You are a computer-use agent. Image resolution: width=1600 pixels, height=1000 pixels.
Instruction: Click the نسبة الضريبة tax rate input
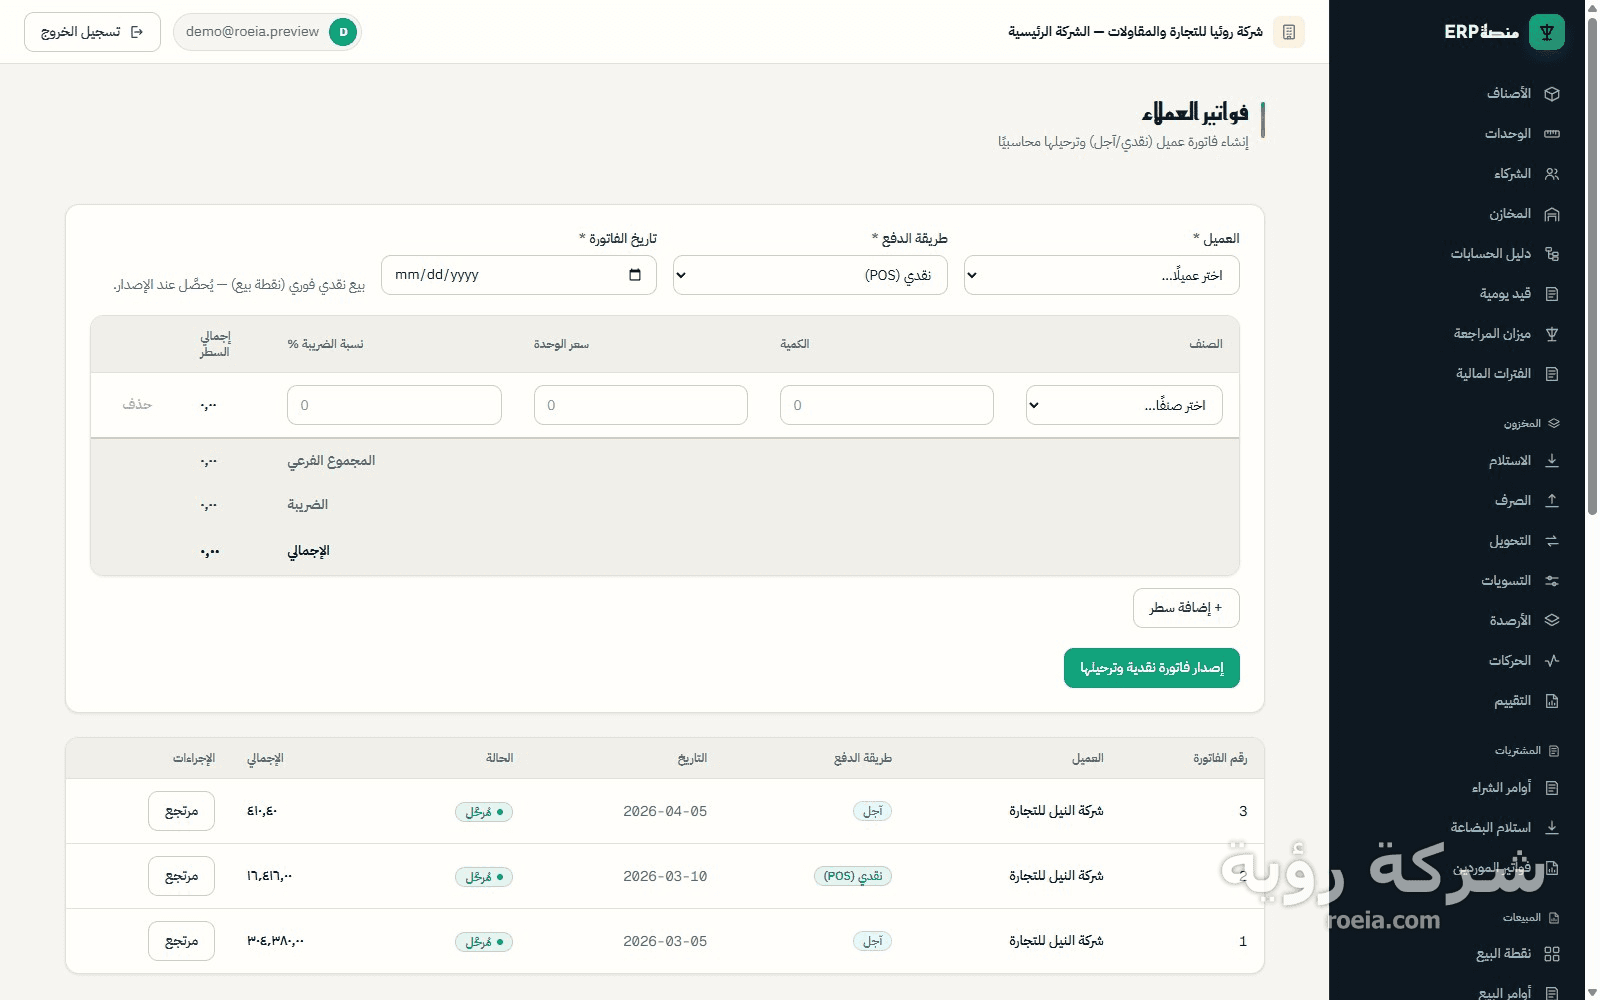[x=394, y=405]
